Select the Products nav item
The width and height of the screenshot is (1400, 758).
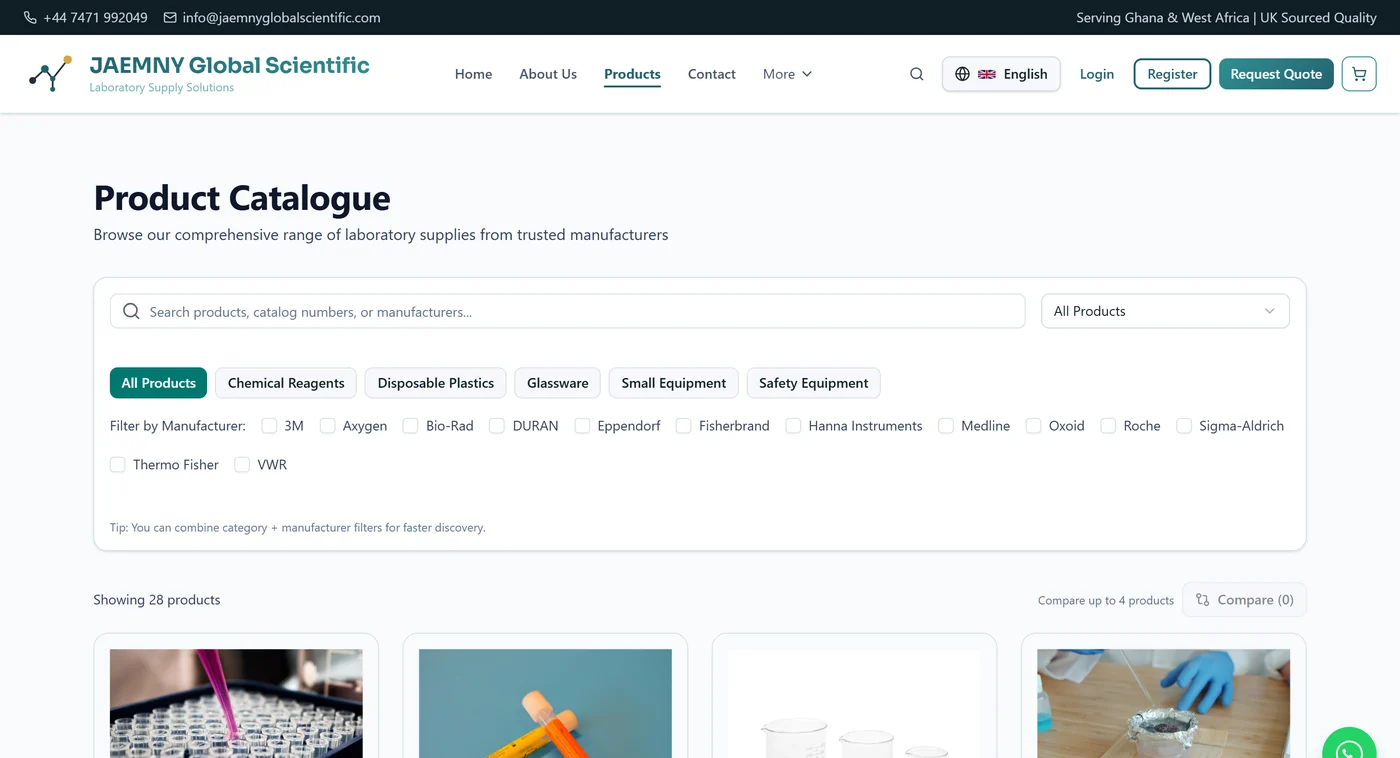632,74
